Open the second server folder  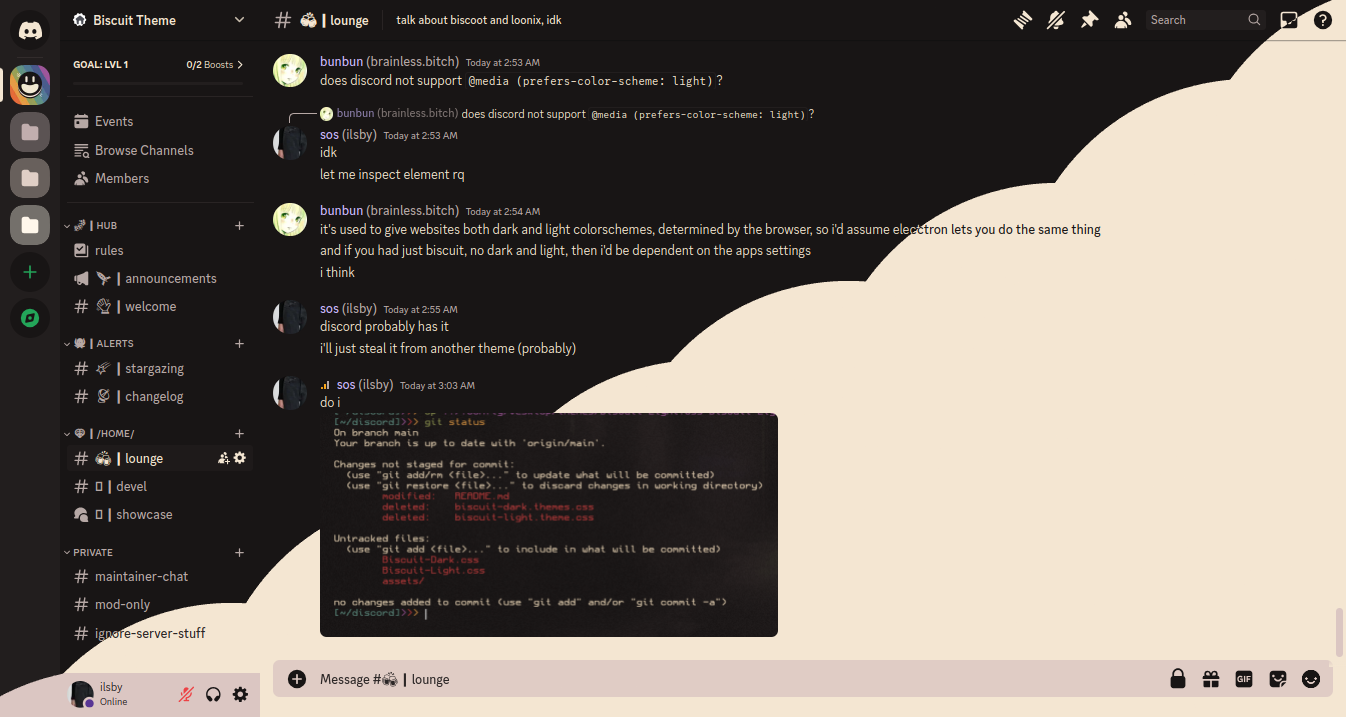tap(30, 178)
